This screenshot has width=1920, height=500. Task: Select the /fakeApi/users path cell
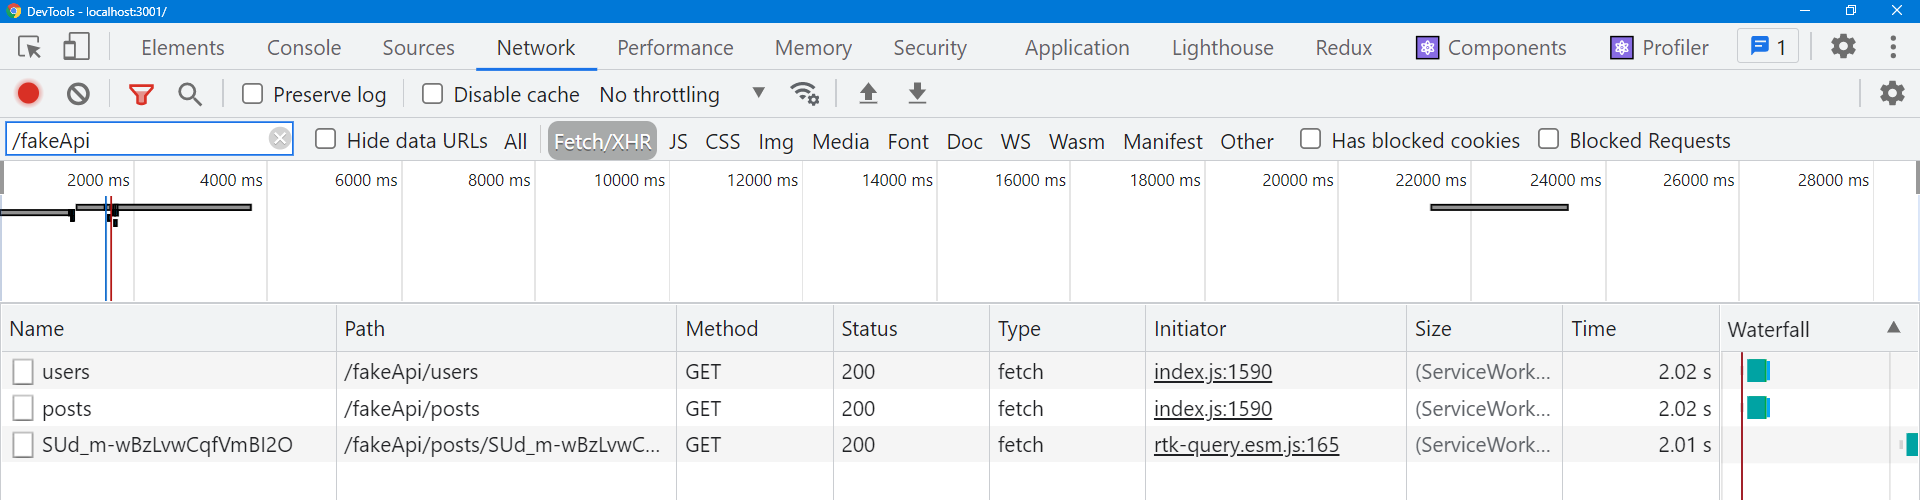click(506, 372)
